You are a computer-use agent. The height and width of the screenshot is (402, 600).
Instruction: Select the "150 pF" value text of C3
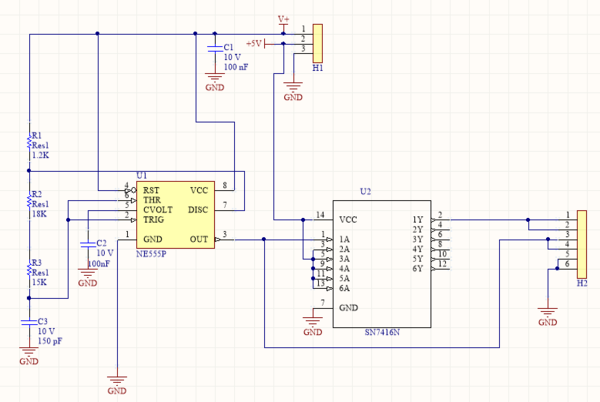pyautogui.click(x=52, y=341)
